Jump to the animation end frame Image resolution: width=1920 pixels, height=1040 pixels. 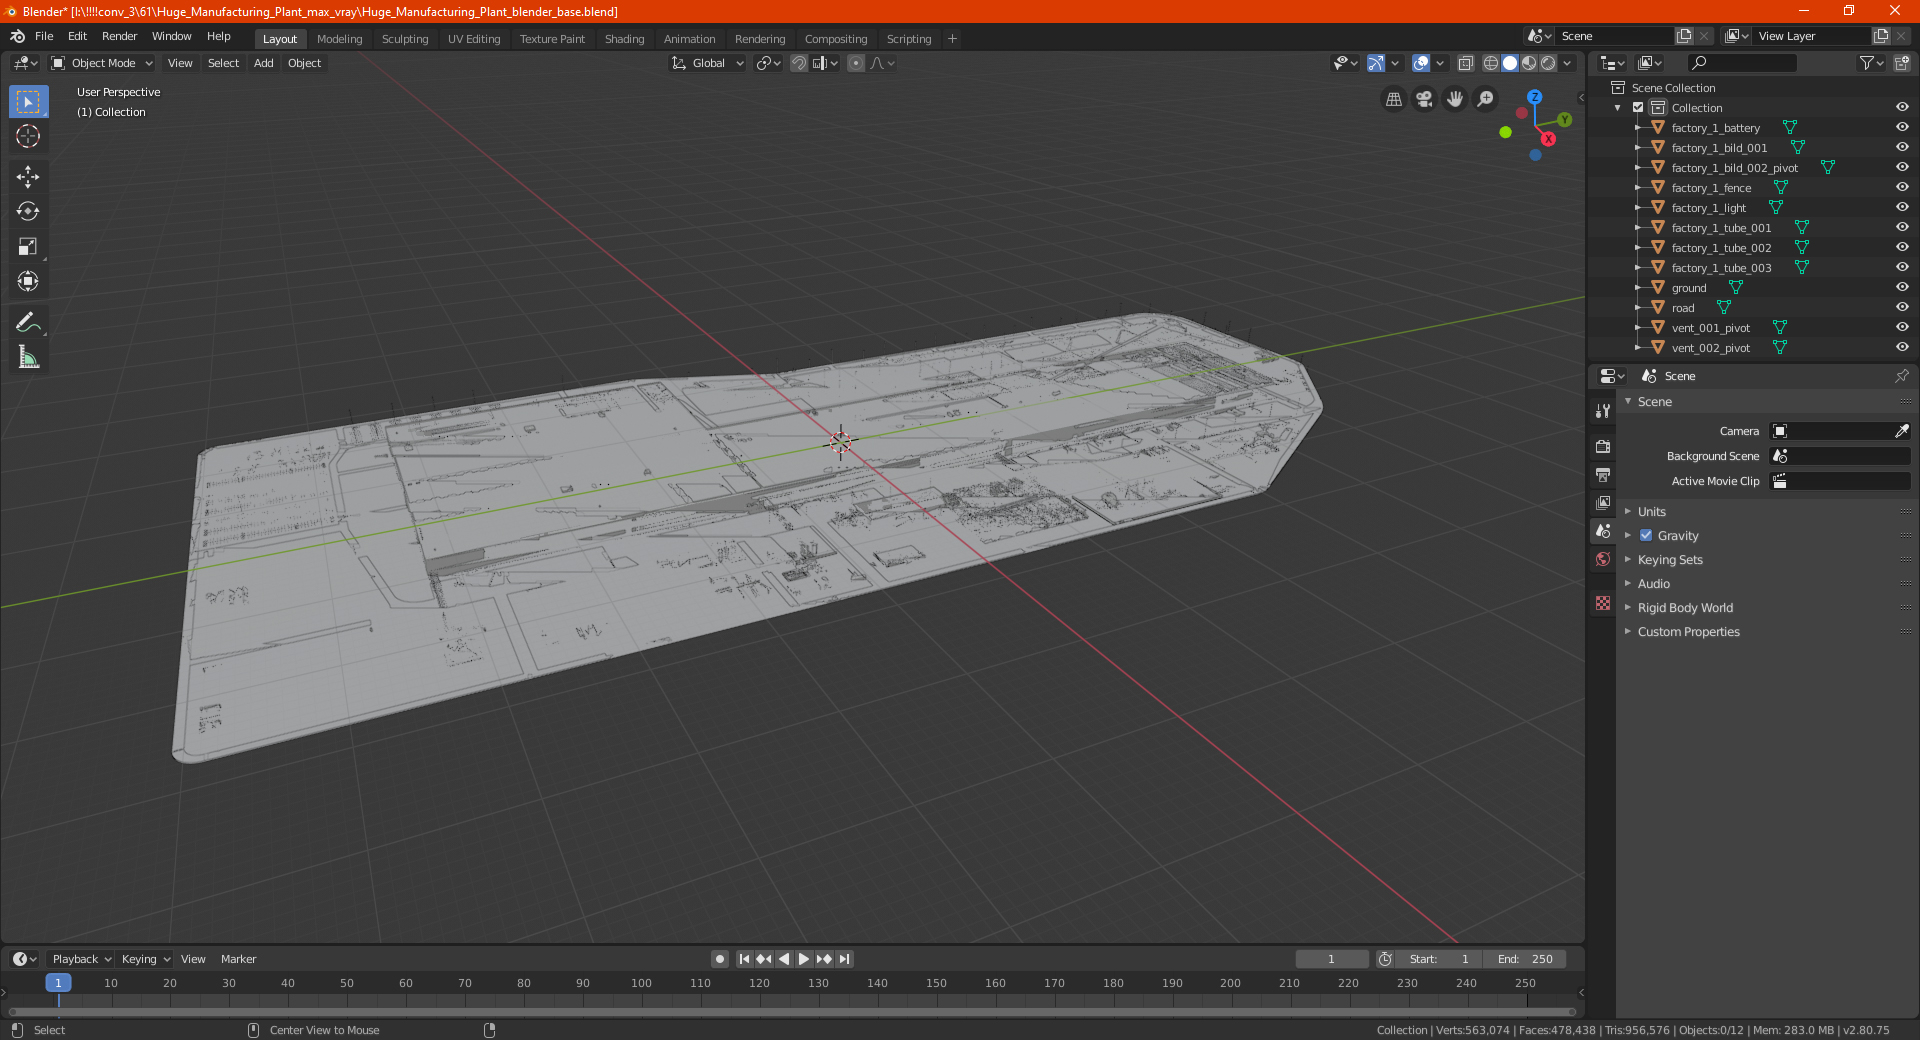click(845, 959)
